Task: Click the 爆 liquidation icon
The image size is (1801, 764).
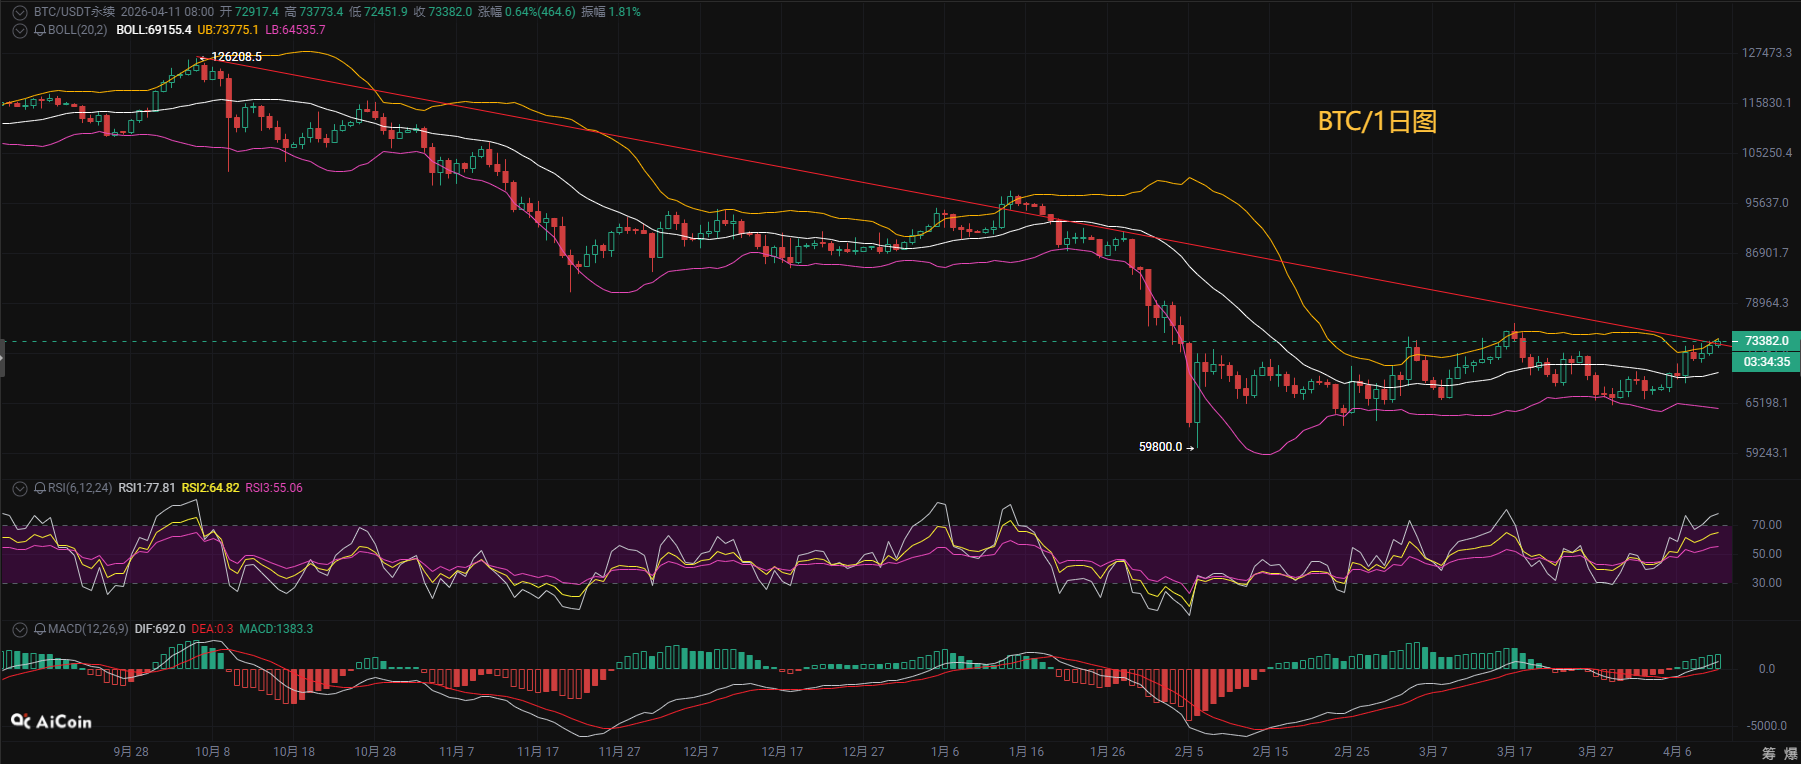Action: [x=1790, y=753]
